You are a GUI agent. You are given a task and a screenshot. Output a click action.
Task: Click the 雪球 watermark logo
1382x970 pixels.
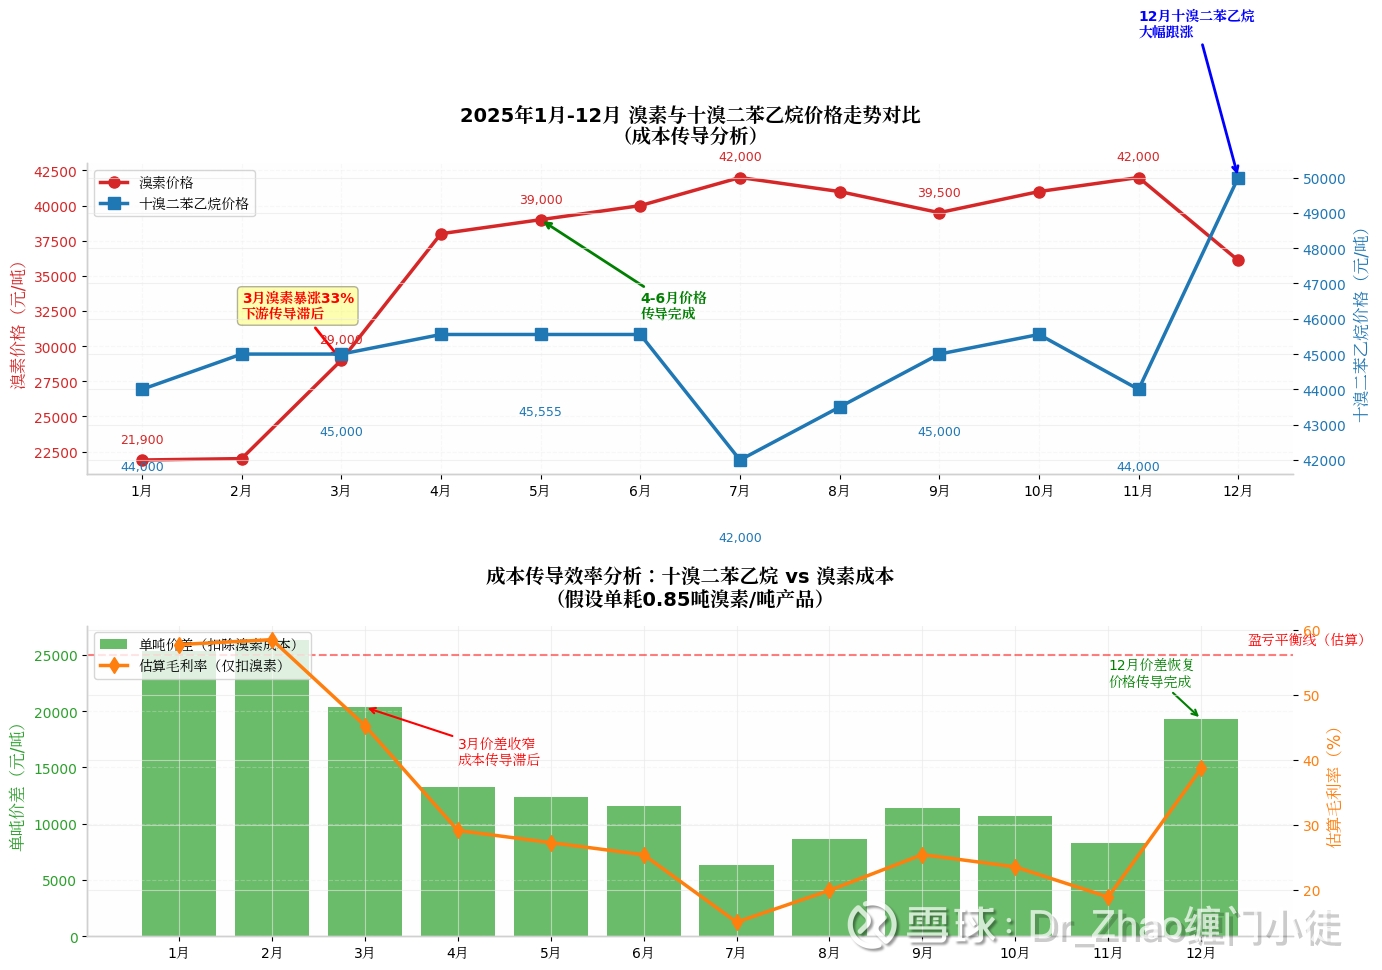[873, 926]
